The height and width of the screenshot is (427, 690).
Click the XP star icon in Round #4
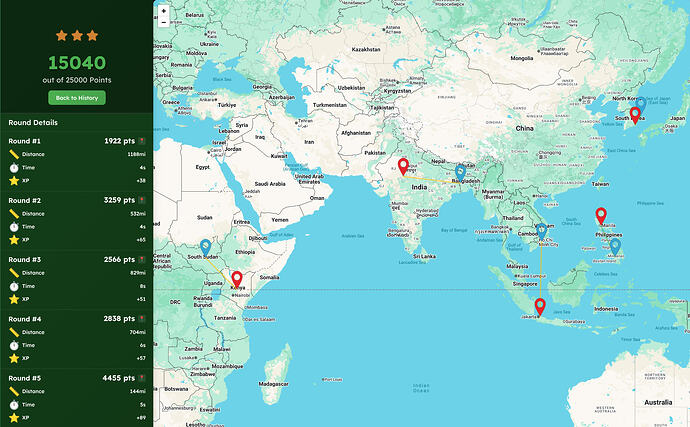[x=14, y=358]
